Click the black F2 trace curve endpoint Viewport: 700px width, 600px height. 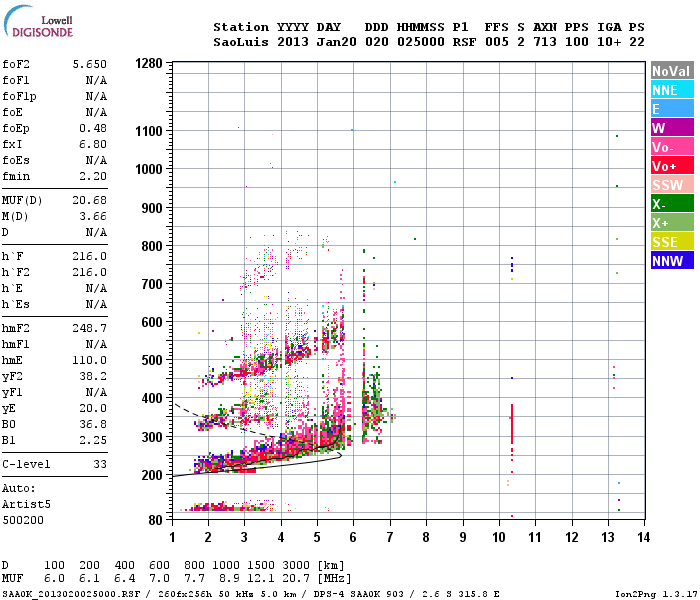tap(340, 455)
